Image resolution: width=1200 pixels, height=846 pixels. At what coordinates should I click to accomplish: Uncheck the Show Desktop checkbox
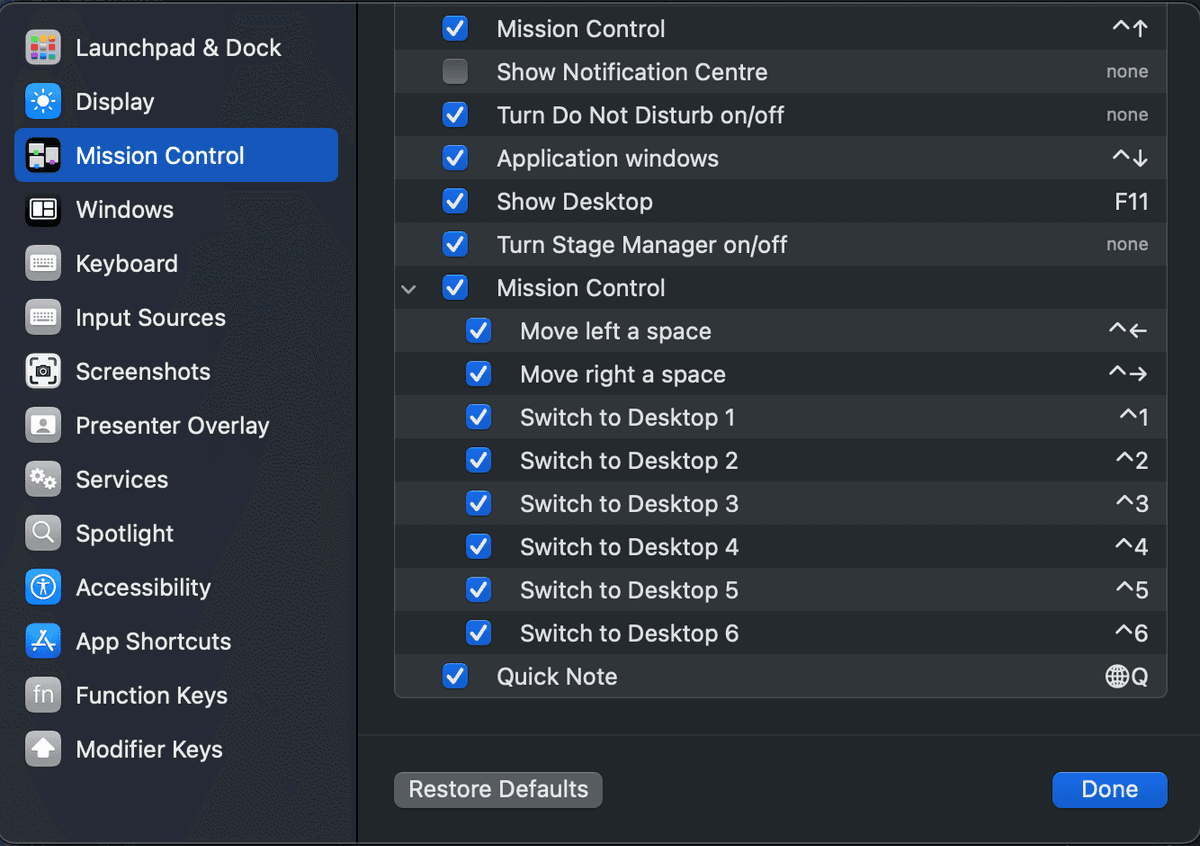(x=455, y=202)
